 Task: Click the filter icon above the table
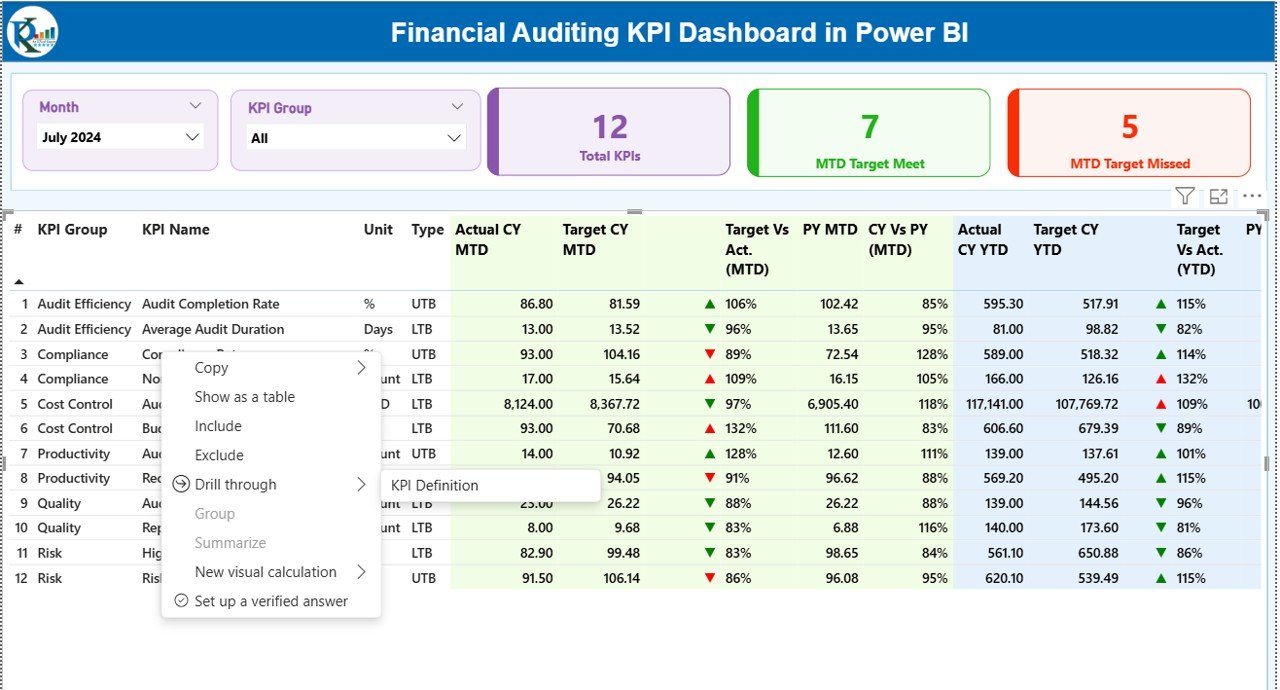point(1184,197)
